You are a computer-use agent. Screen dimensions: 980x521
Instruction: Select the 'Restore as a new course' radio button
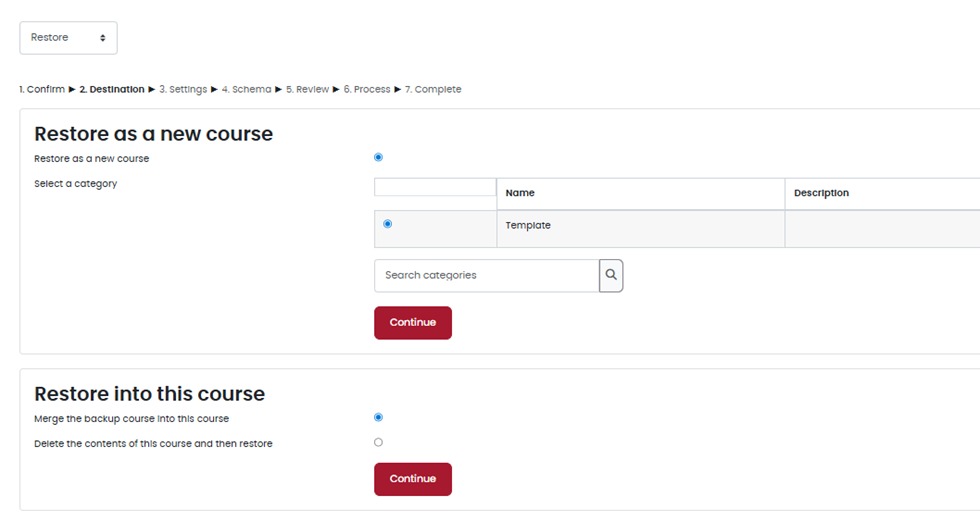pyautogui.click(x=378, y=157)
